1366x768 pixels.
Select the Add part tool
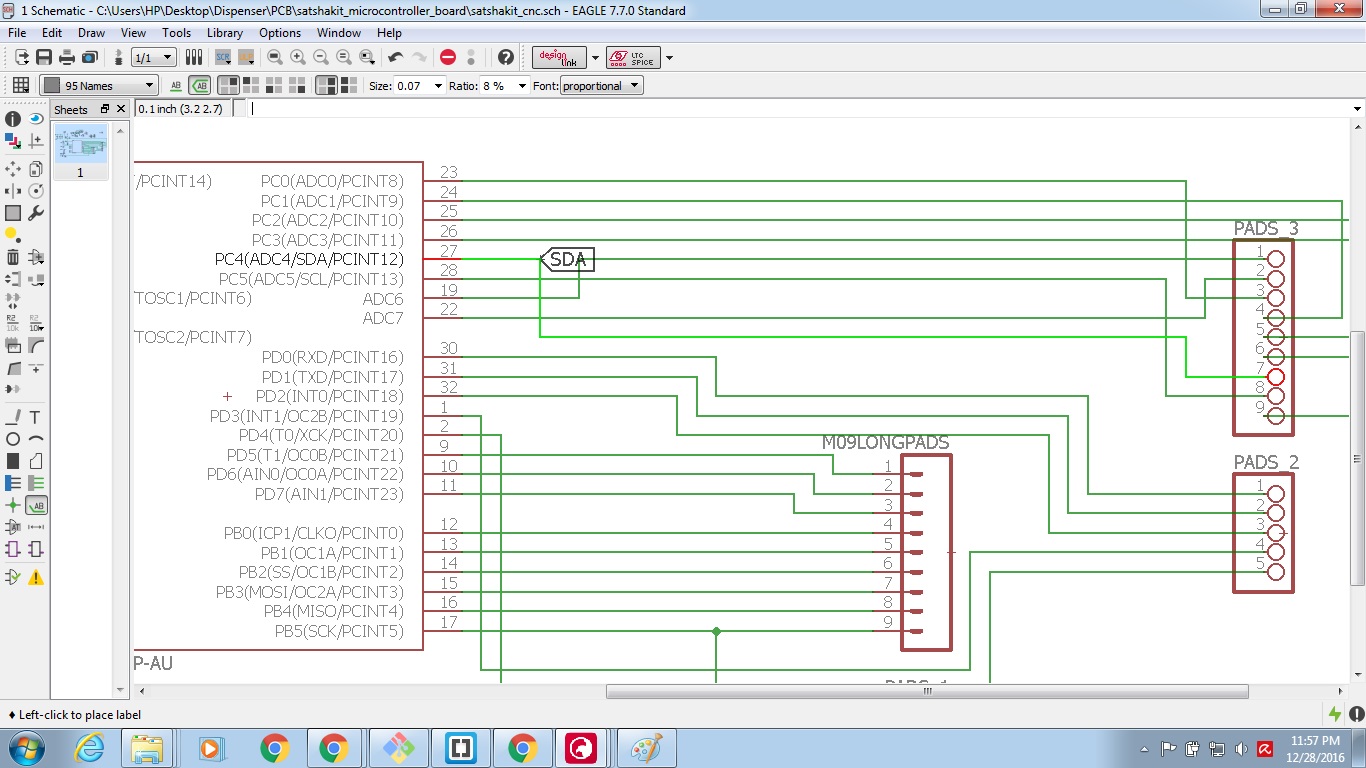pyautogui.click(x=36, y=257)
